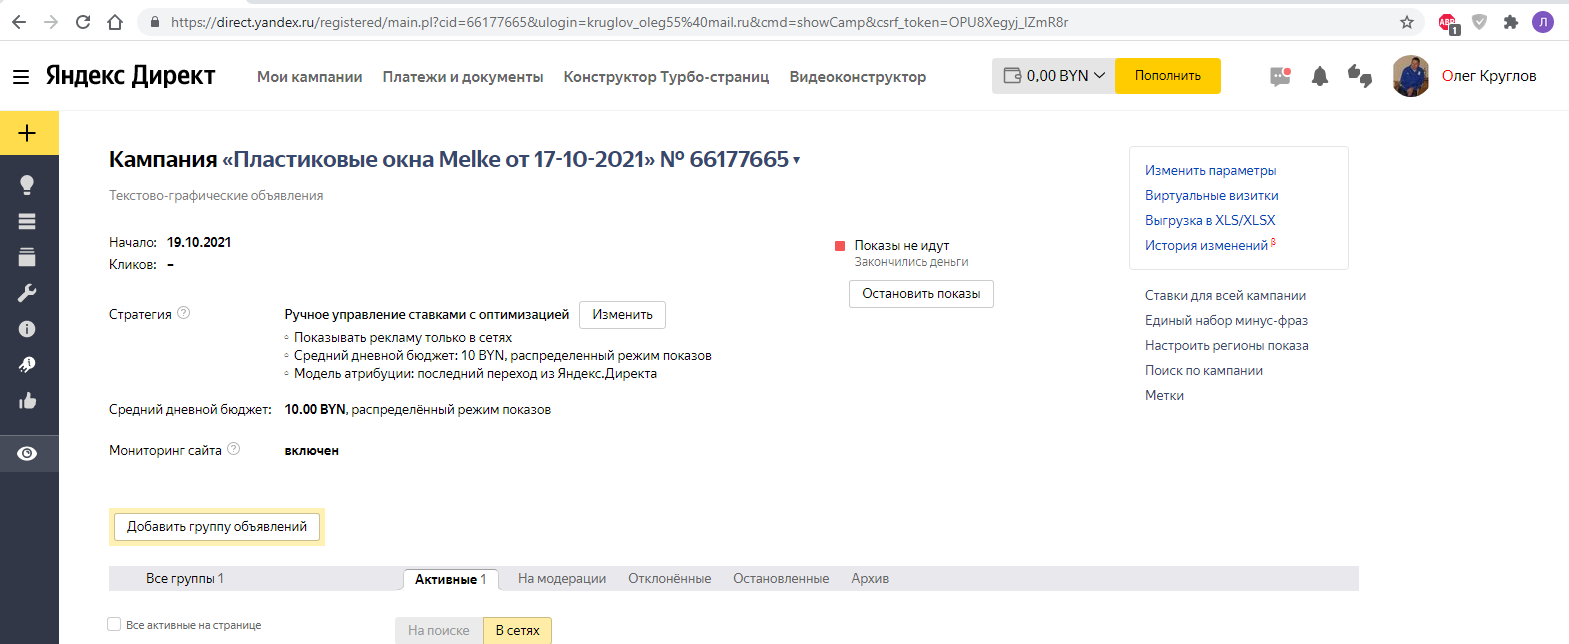This screenshot has width=1569, height=644.
Task: Expand campaign title dropdown arrow after № 66177665
Action: pos(797,160)
